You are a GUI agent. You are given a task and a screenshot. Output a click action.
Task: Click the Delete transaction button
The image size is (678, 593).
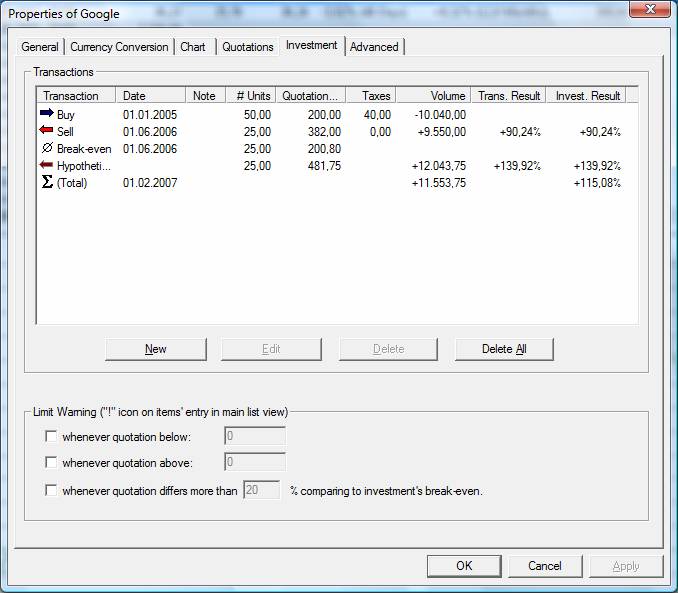pyautogui.click(x=388, y=349)
